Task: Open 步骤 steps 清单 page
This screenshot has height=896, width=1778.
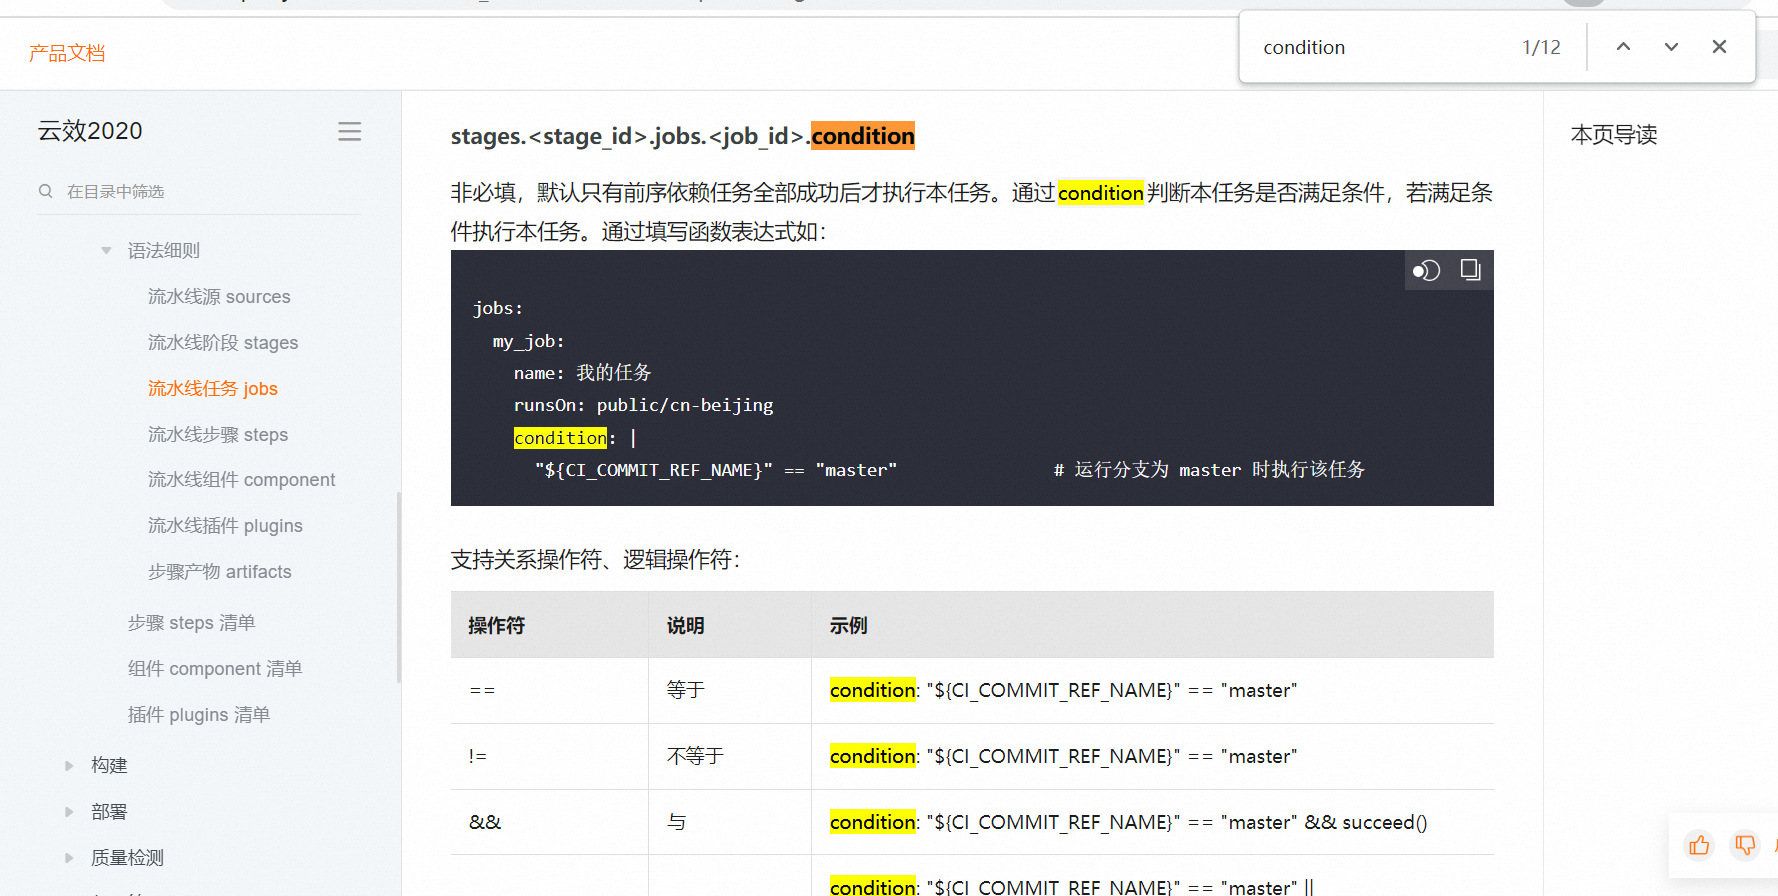Action: click(191, 623)
